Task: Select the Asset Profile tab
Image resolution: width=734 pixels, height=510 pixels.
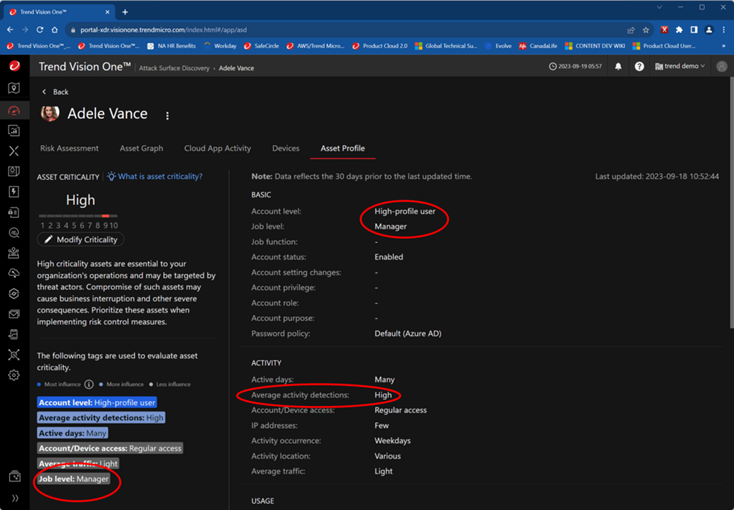Action: (x=343, y=148)
